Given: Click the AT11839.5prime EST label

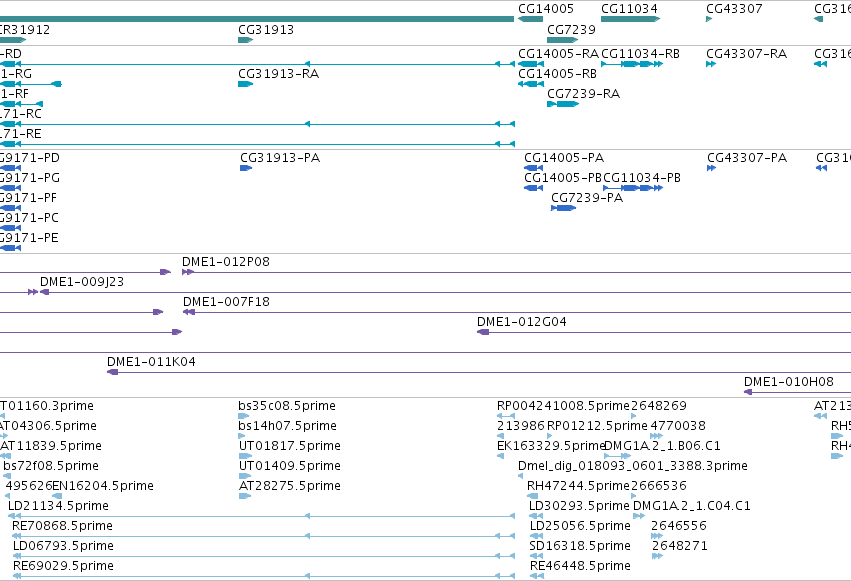Looking at the screenshot, I should [50, 445].
